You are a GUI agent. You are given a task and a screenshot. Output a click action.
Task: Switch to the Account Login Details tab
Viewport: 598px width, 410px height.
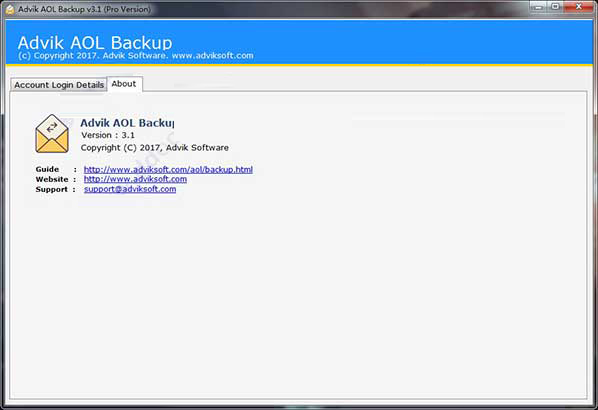[59, 85]
